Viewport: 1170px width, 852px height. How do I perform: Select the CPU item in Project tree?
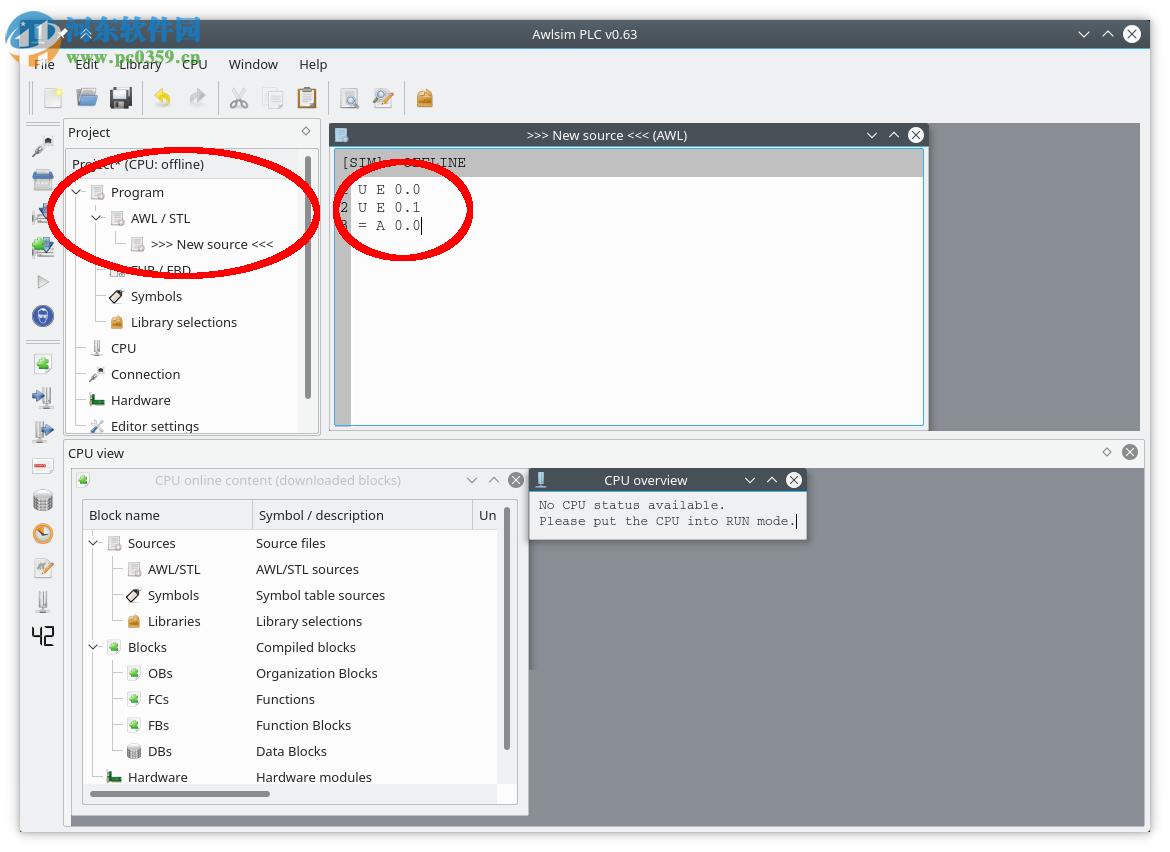123,348
